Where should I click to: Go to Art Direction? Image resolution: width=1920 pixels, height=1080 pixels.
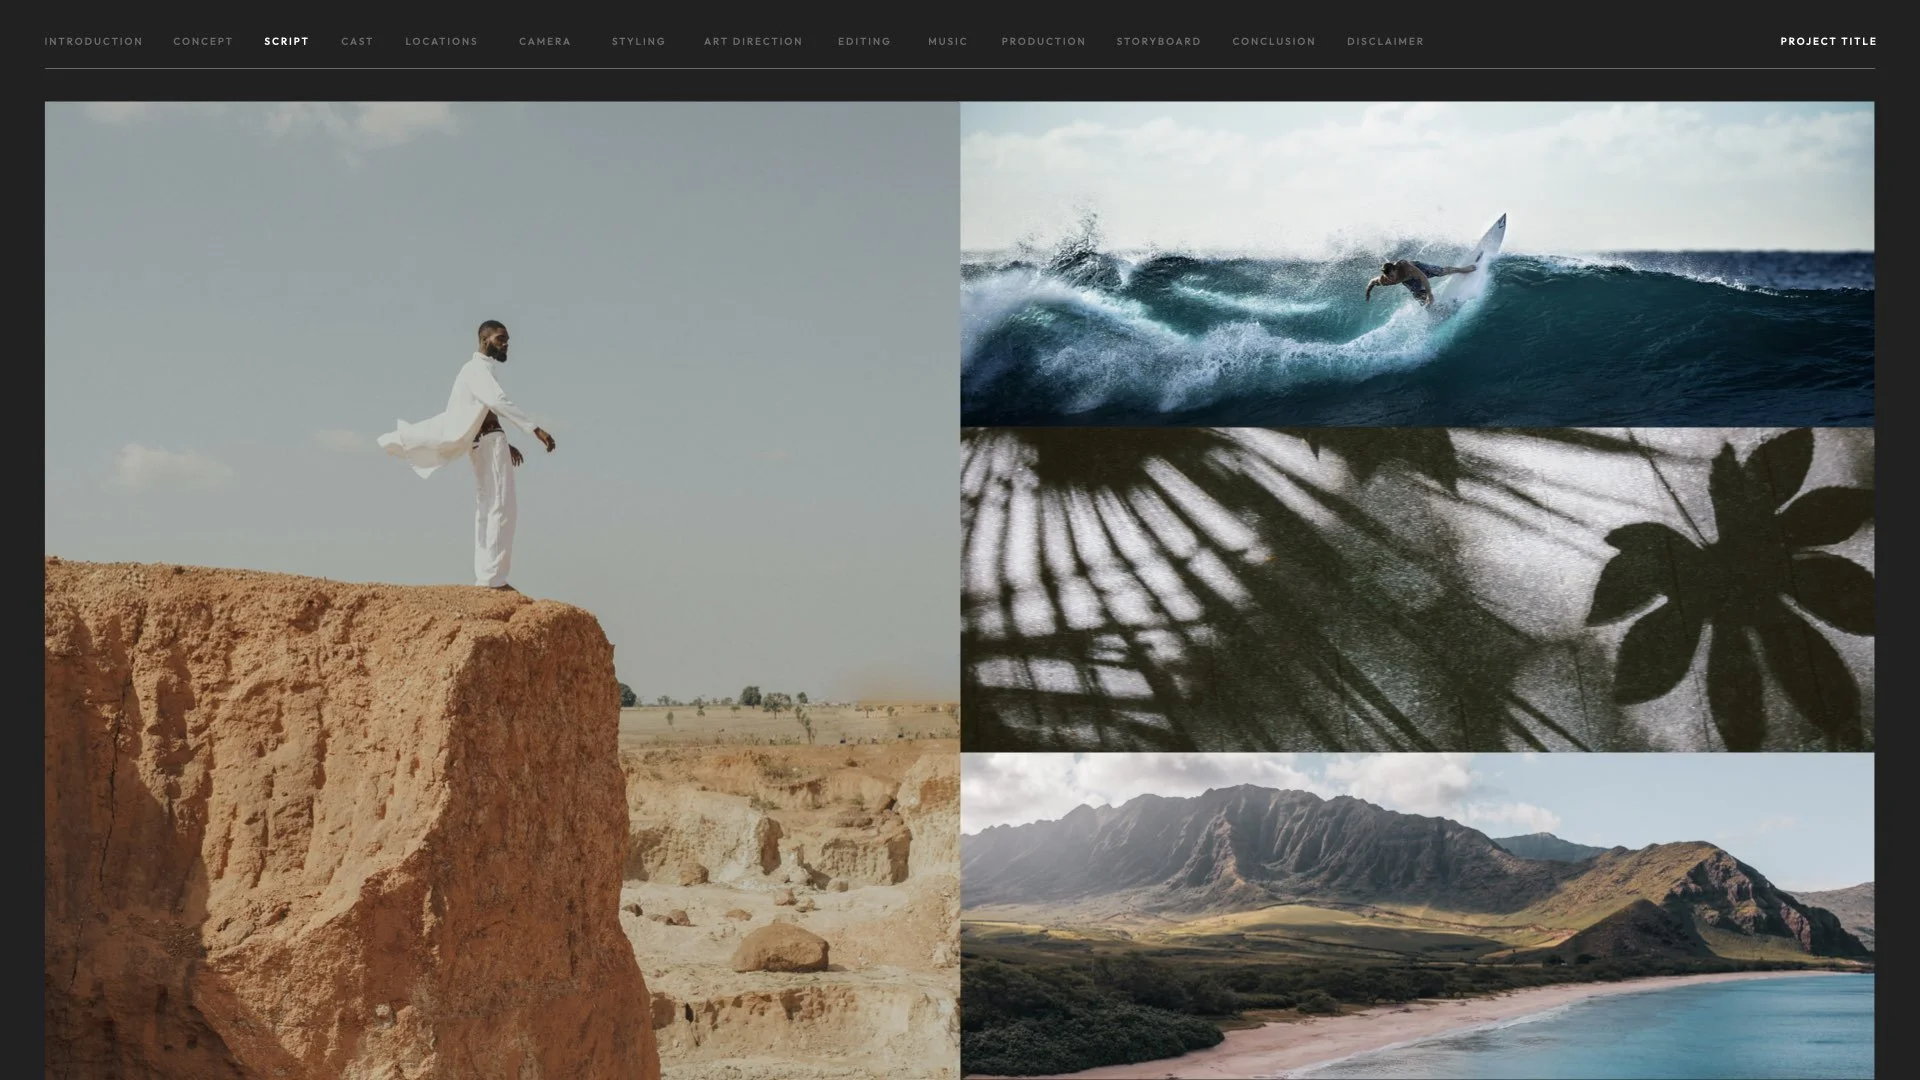[x=753, y=41]
